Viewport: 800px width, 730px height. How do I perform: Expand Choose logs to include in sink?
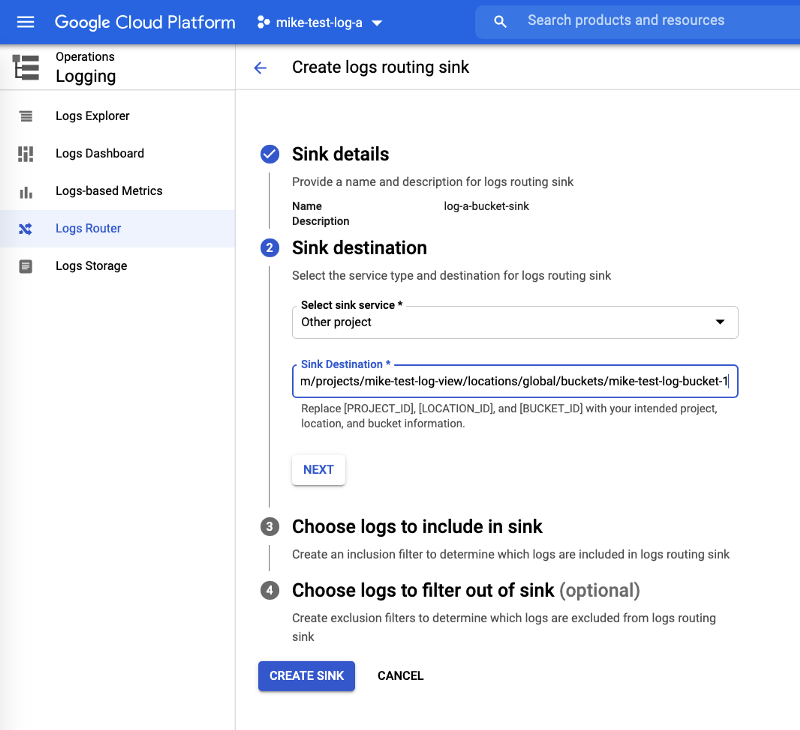417,526
